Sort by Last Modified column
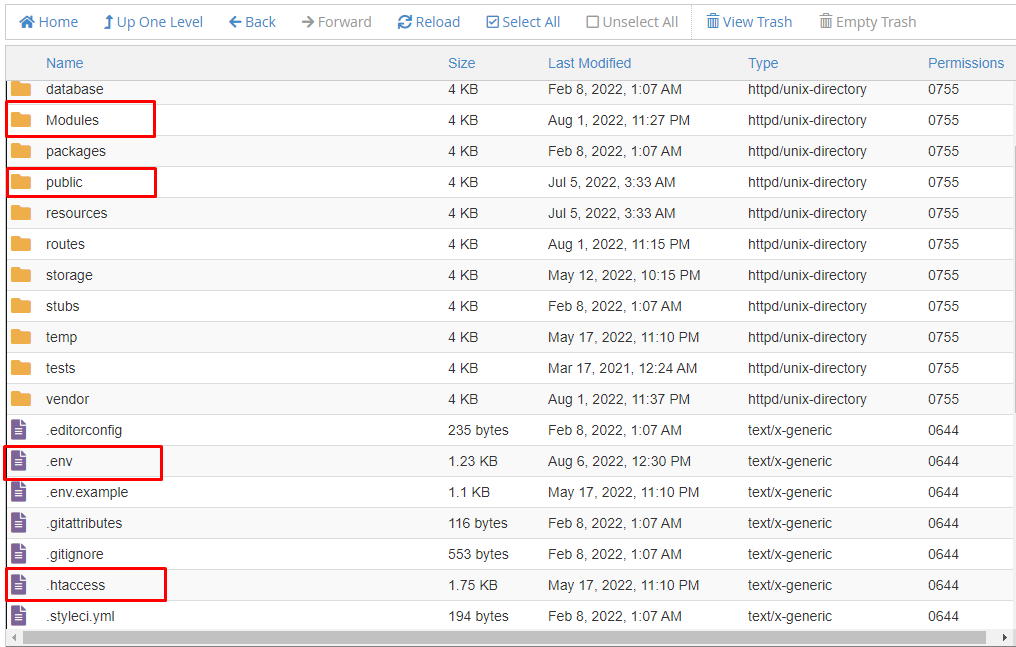This screenshot has height=647, width=1016. 589,63
